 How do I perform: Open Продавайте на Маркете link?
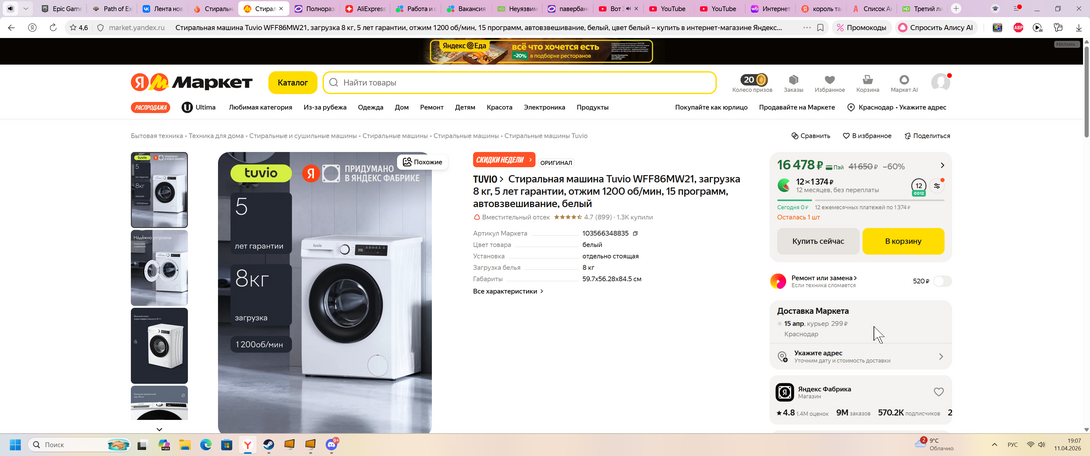(797, 108)
